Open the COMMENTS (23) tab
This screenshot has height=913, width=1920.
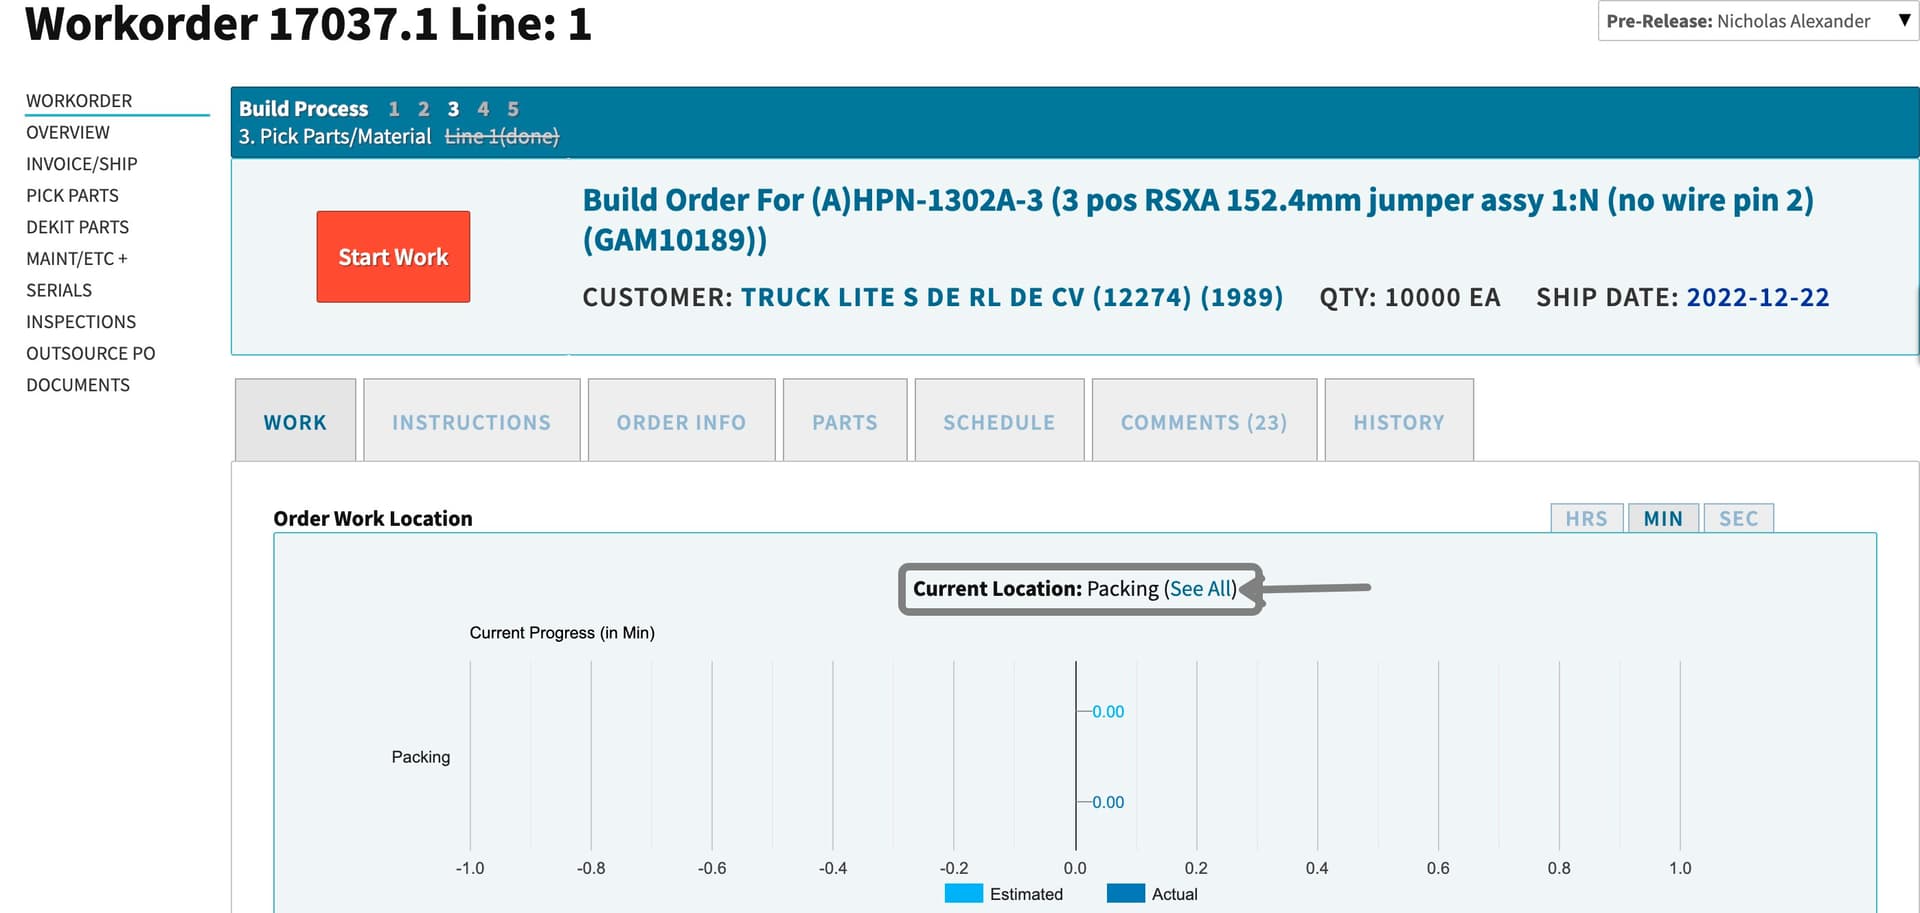pyautogui.click(x=1204, y=421)
